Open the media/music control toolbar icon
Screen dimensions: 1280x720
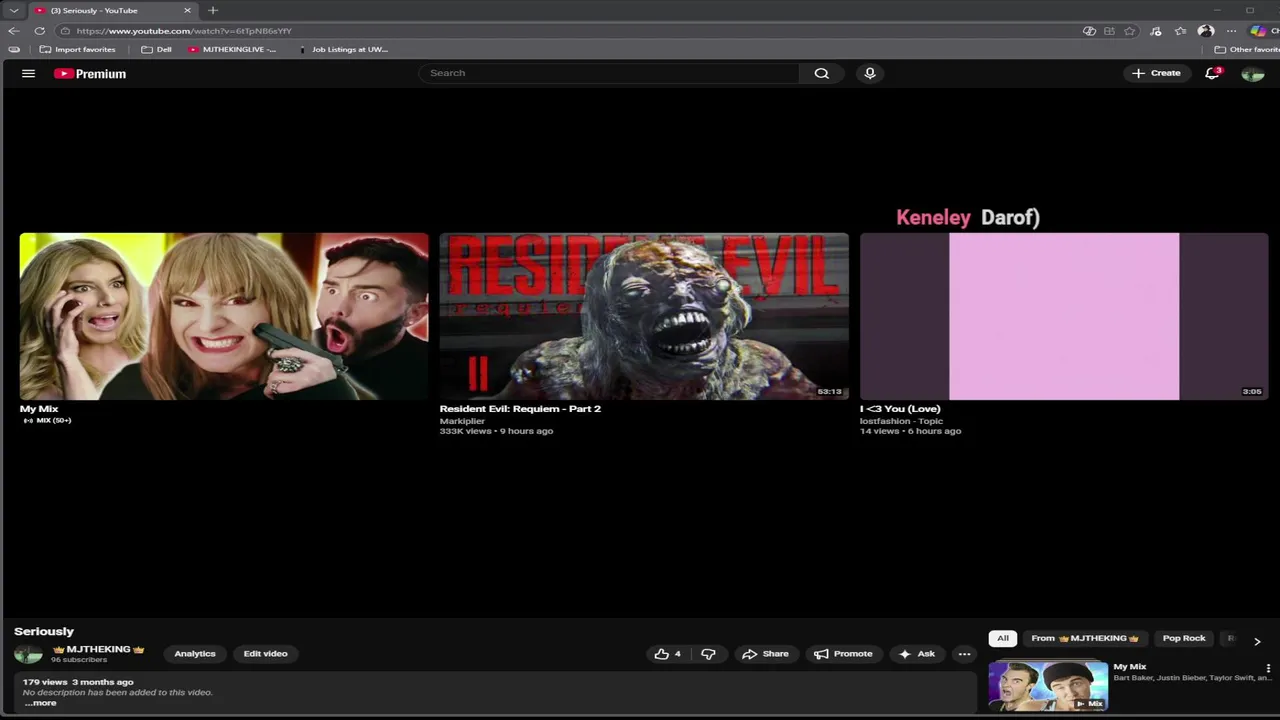[x=1156, y=31]
